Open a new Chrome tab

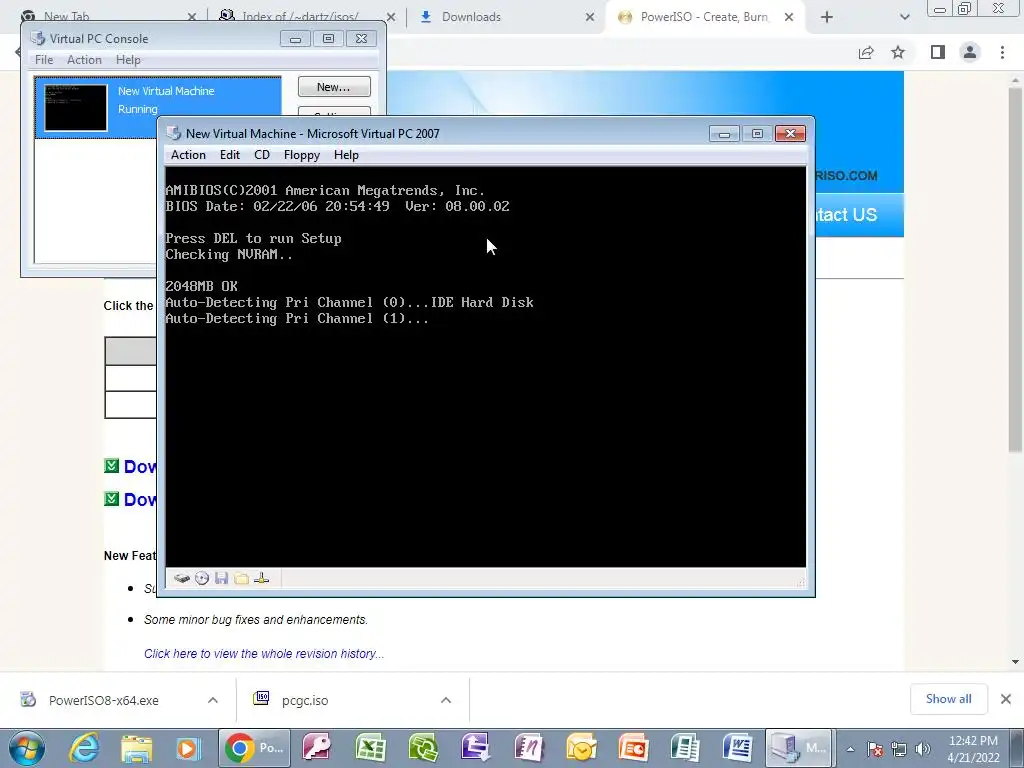click(827, 17)
